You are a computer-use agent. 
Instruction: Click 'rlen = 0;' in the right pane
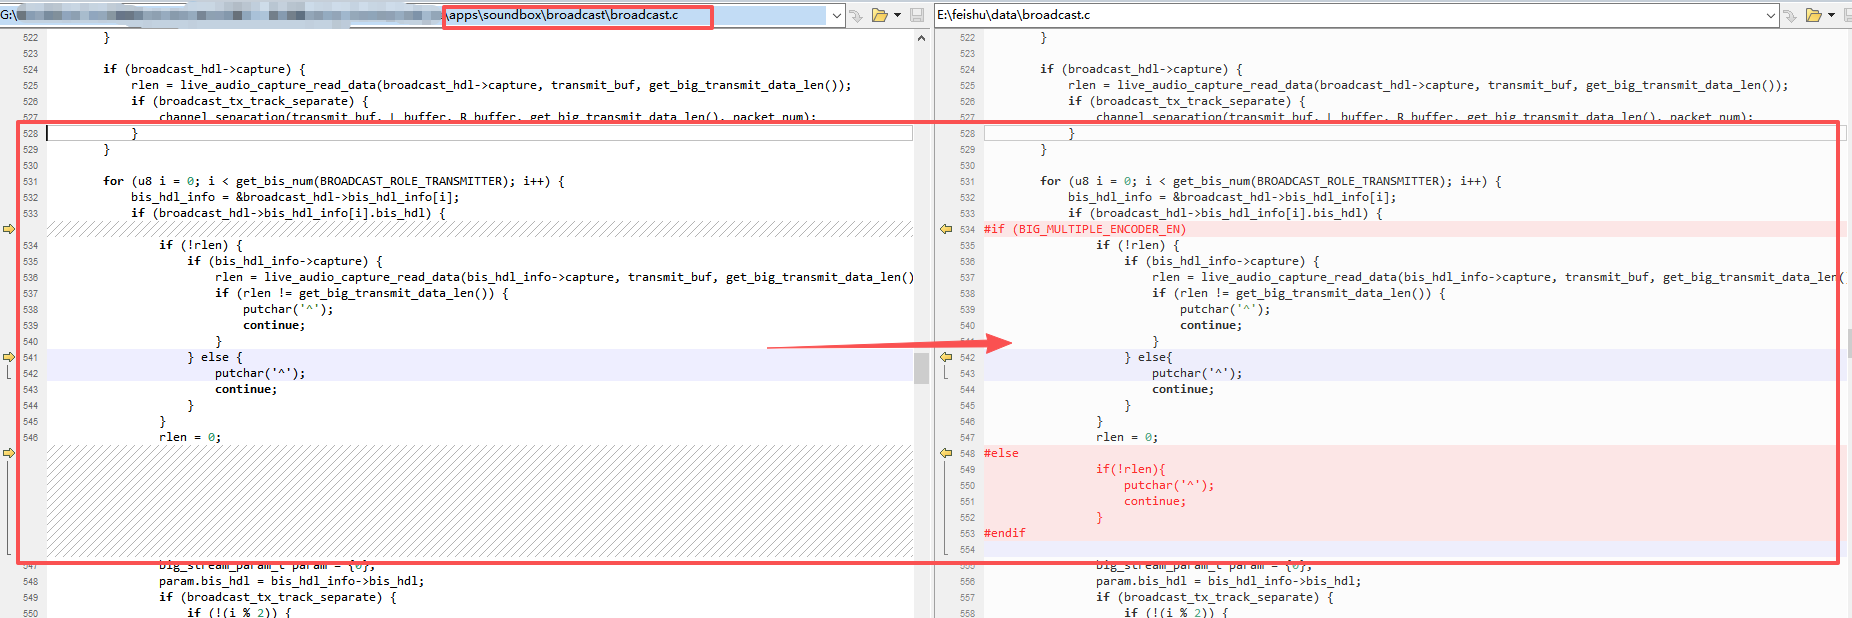pyautogui.click(x=1127, y=437)
